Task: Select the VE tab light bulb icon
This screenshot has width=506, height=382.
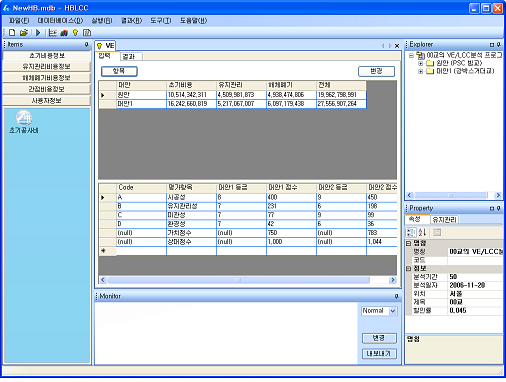Action: click(x=99, y=46)
